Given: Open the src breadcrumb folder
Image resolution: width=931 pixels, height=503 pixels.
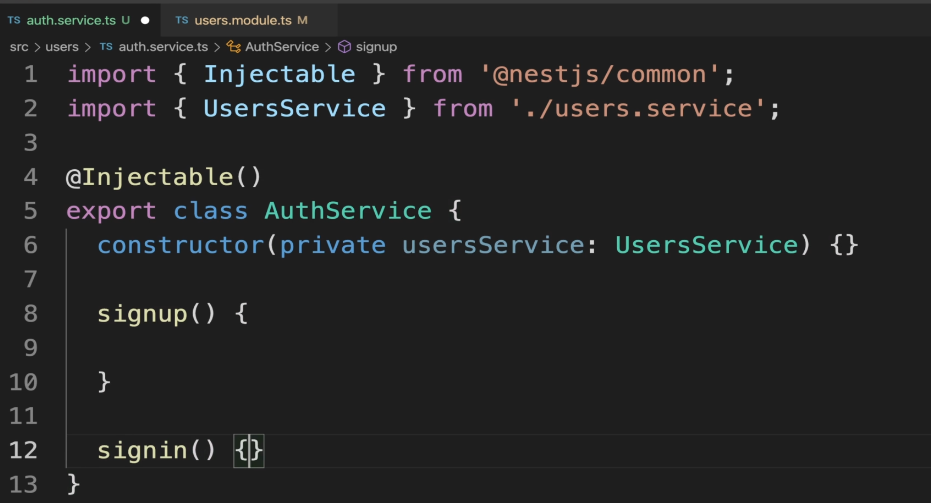Looking at the screenshot, I should (19, 47).
